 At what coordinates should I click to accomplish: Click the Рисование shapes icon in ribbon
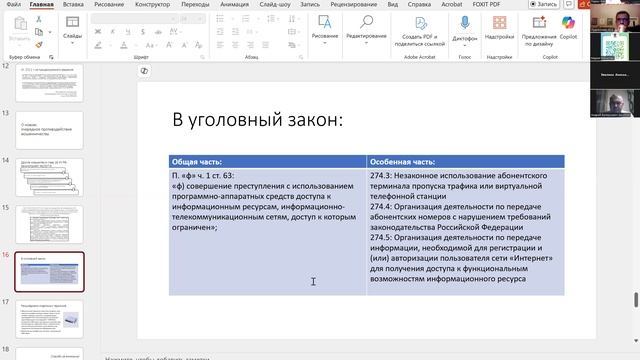coord(325,22)
